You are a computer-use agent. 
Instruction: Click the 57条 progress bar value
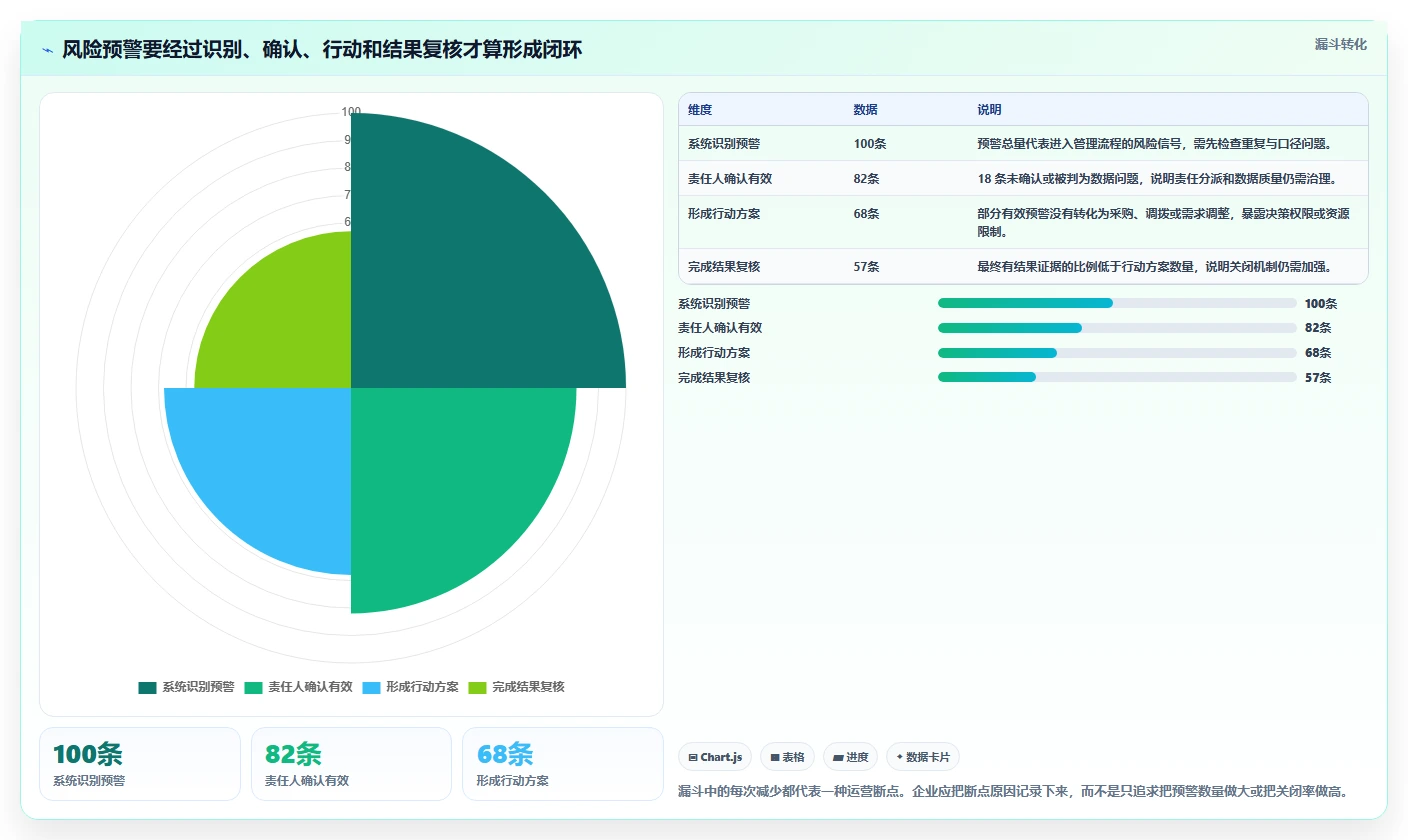pos(1318,378)
